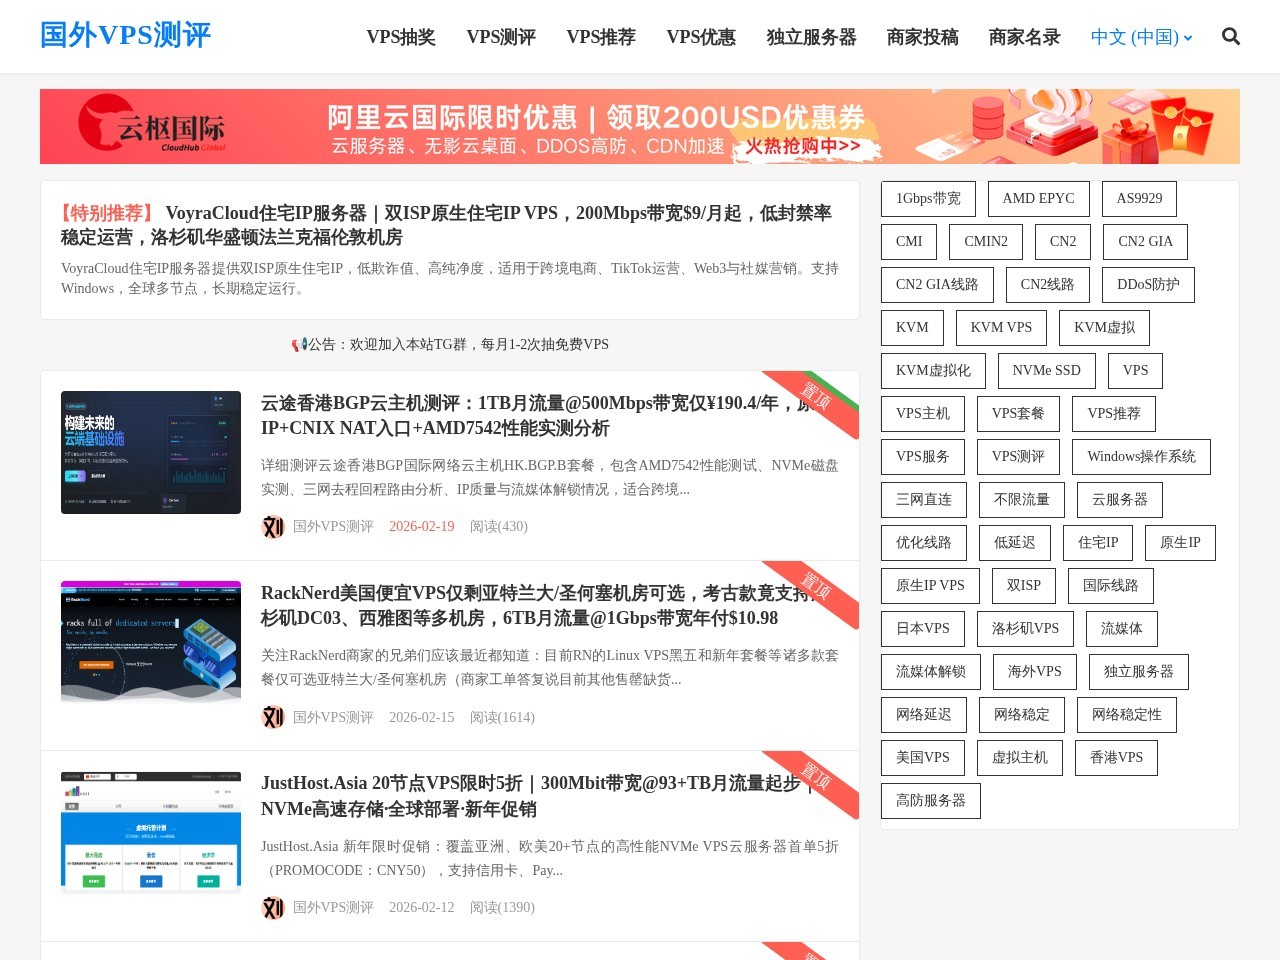The width and height of the screenshot is (1280, 960).
Task: Open the search magnifier icon
Action: tap(1229, 36)
